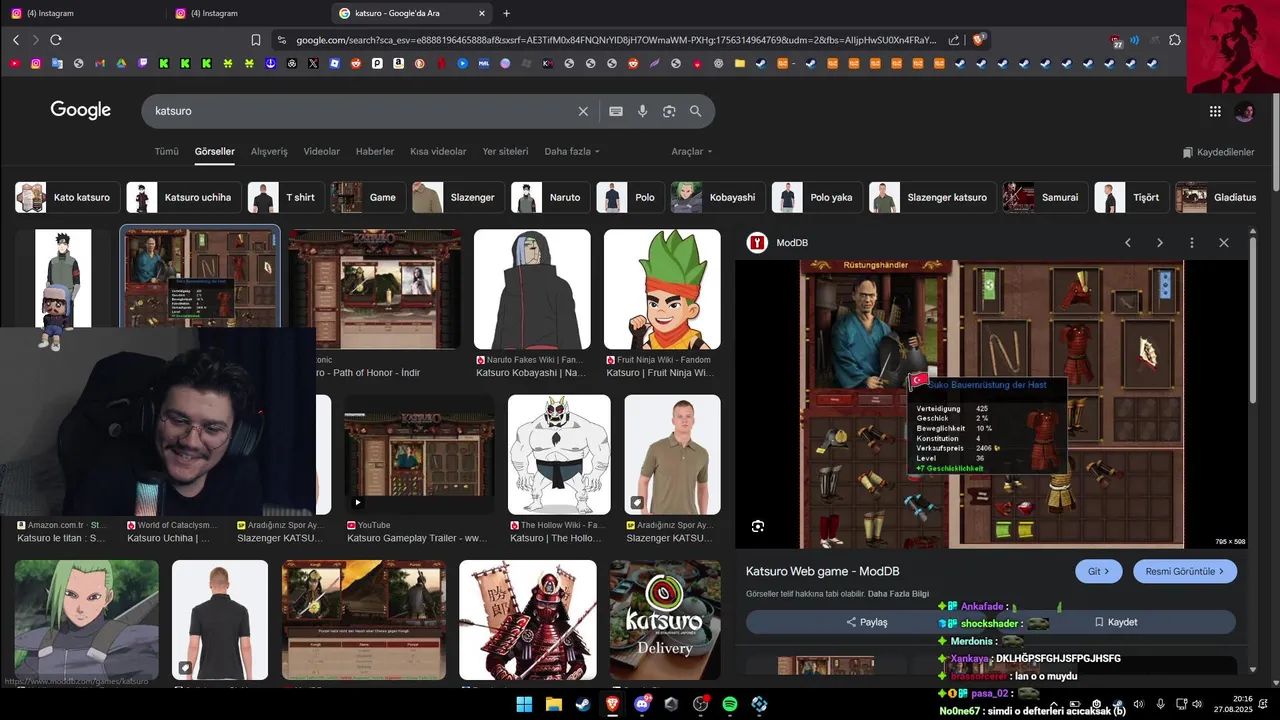Switch to 'Kısa videolar' tab
The width and height of the screenshot is (1280, 720).
click(x=438, y=152)
